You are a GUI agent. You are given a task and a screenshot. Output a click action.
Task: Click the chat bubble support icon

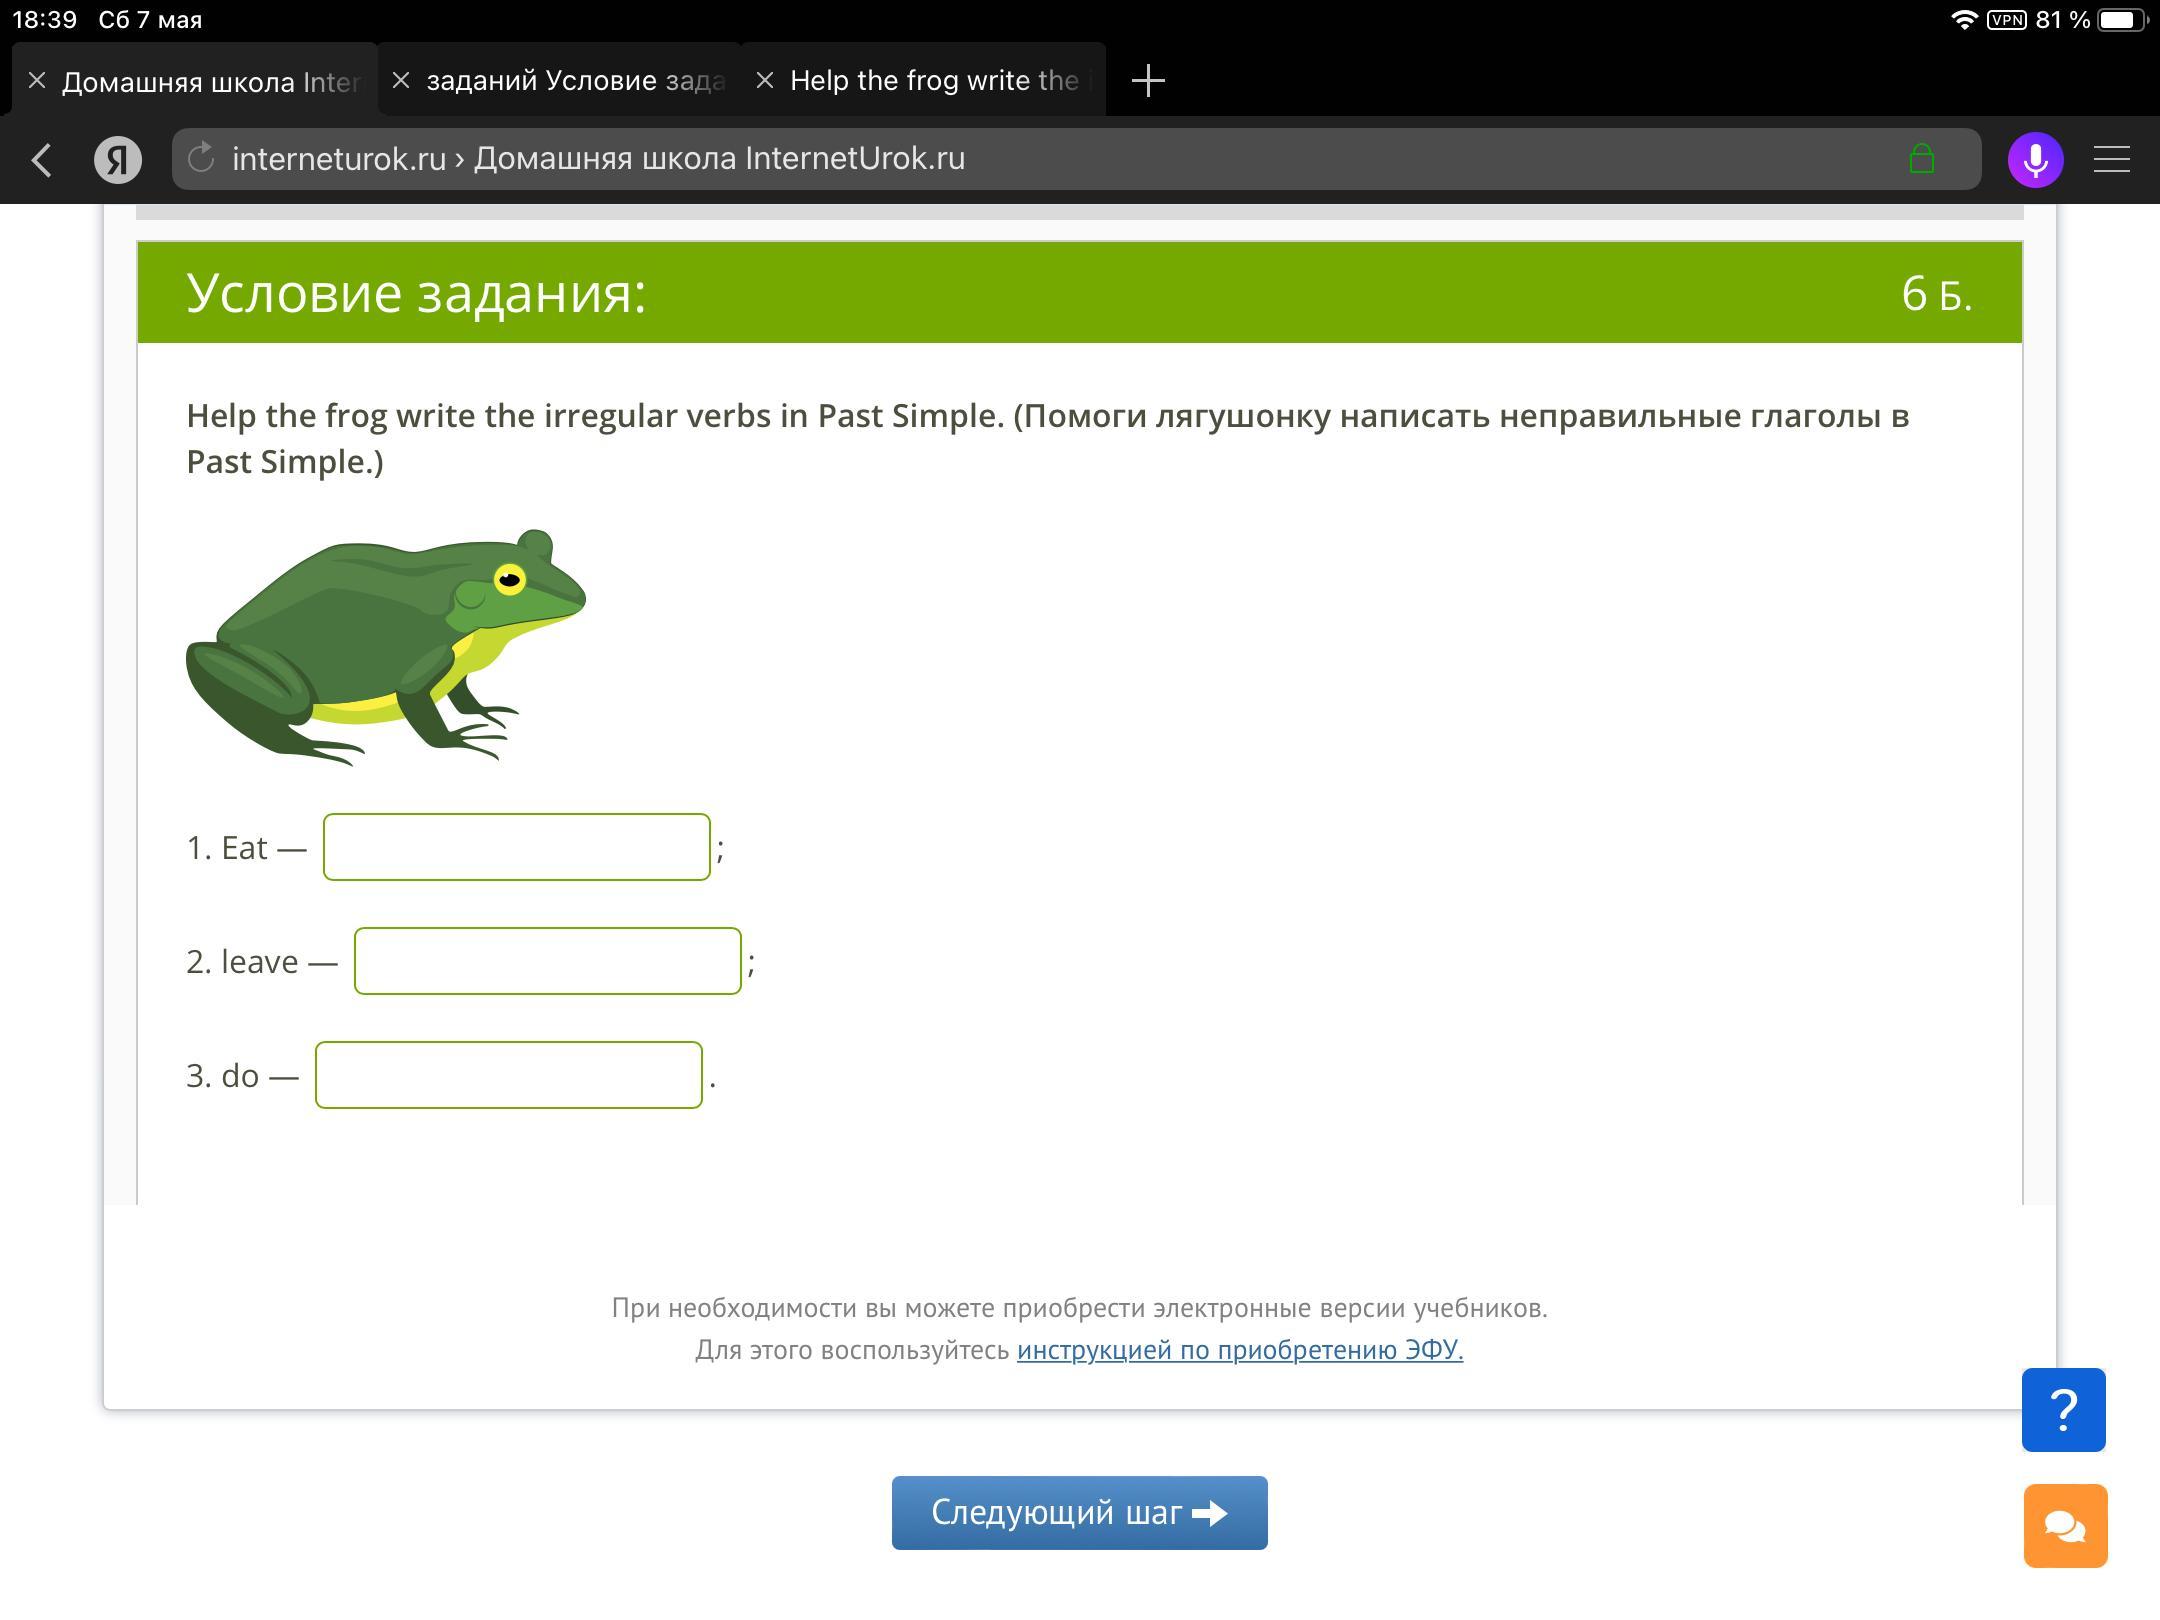click(x=2065, y=1521)
